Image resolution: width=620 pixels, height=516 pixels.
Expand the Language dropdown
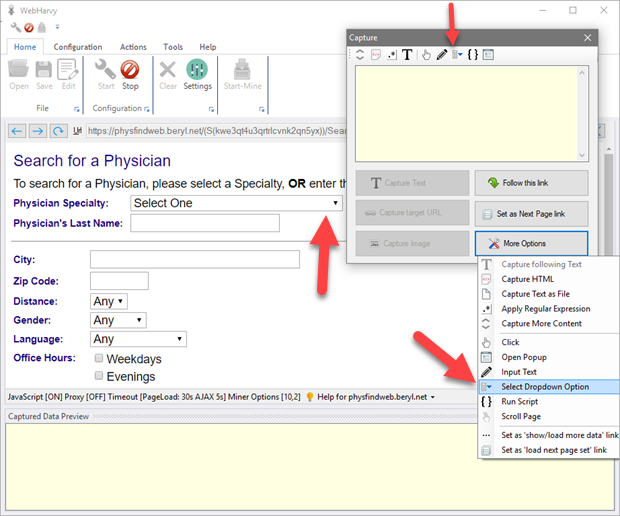point(138,340)
